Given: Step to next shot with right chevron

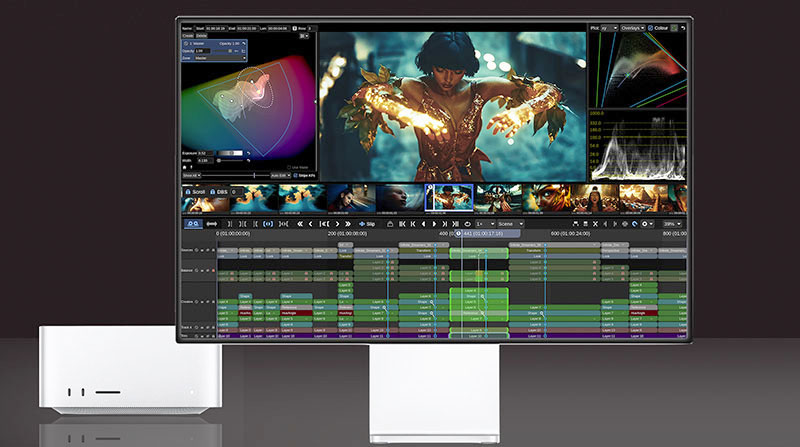Looking at the screenshot, I should (x=337, y=224).
